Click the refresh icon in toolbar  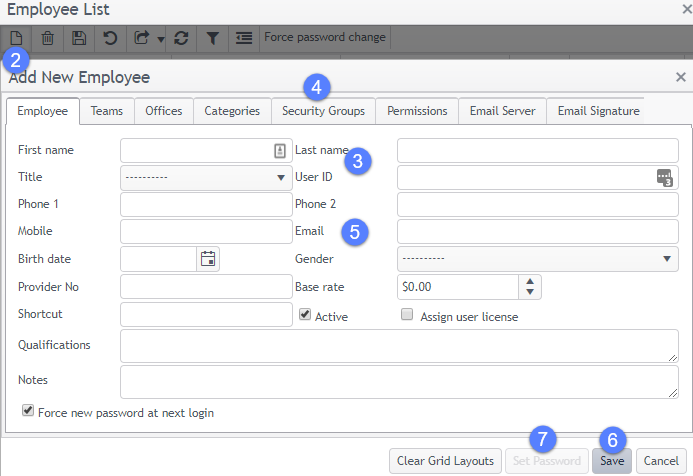(x=181, y=38)
